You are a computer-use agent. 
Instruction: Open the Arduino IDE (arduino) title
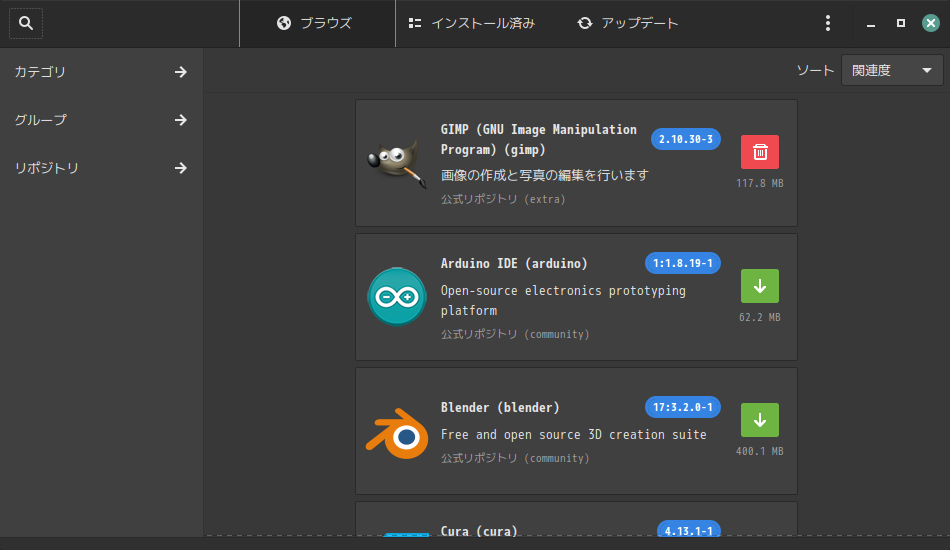pos(514,263)
